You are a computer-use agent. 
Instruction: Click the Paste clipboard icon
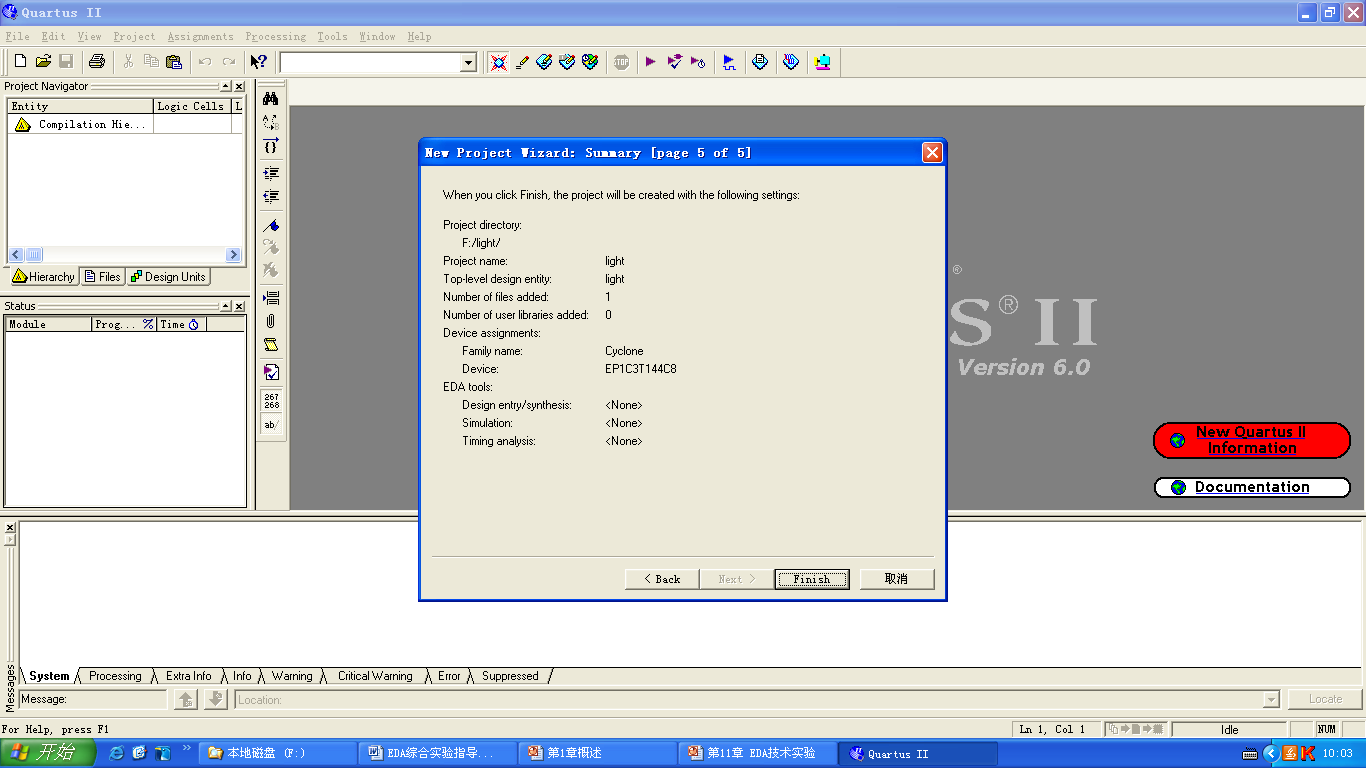tap(174, 62)
